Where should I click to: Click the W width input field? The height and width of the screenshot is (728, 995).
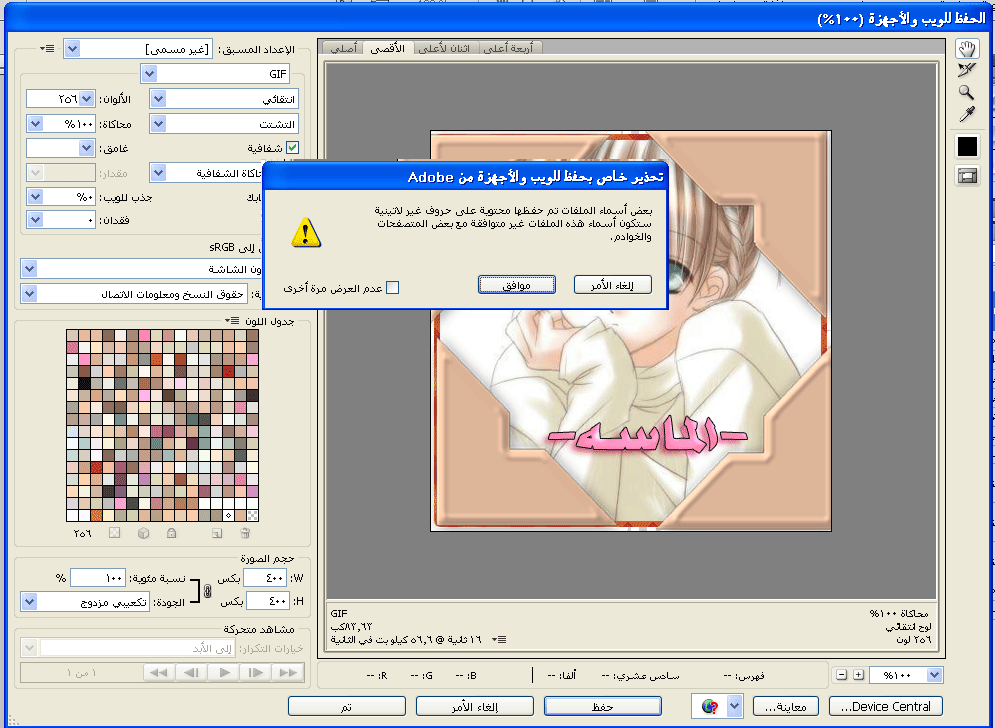point(265,578)
